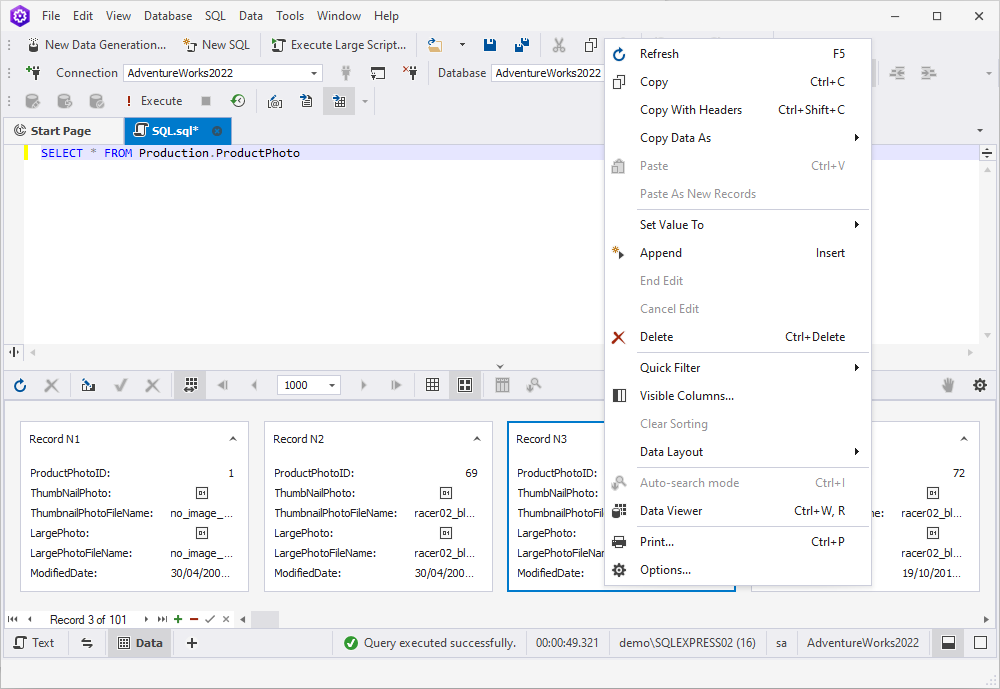Open the page size 1000 dropdown

click(332, 385)
